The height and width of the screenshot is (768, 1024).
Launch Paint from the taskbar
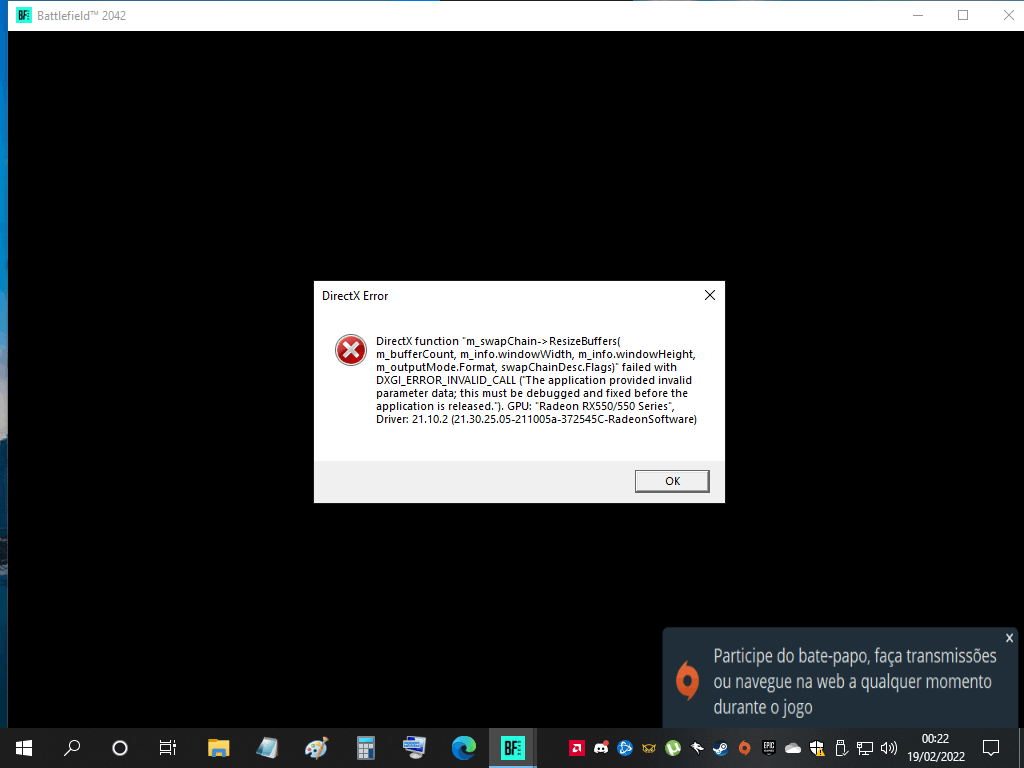(316, 748)
